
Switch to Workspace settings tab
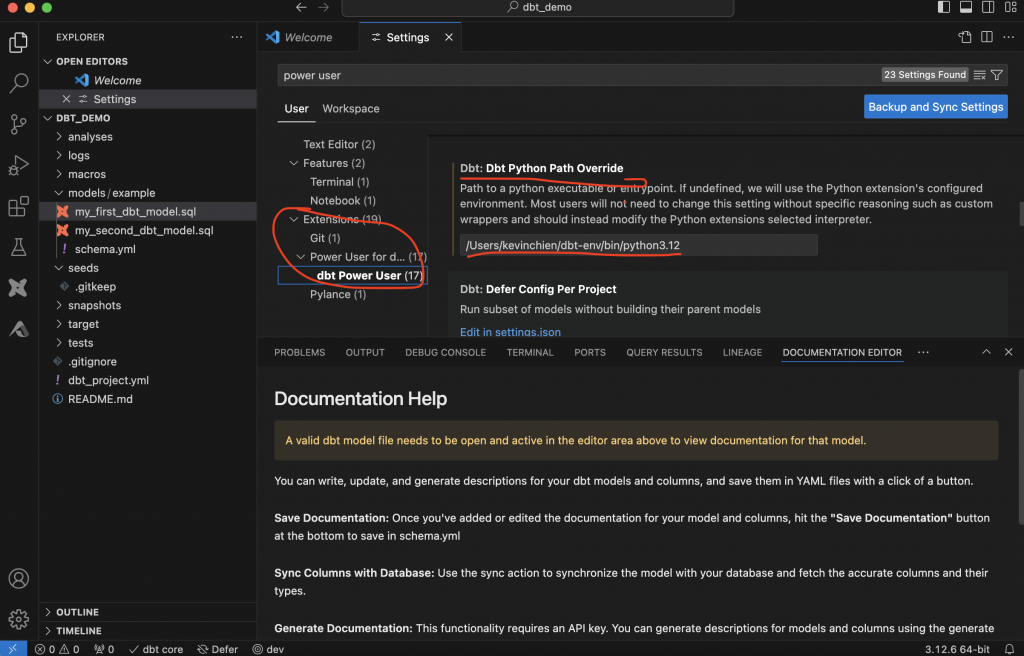[351, 108]
